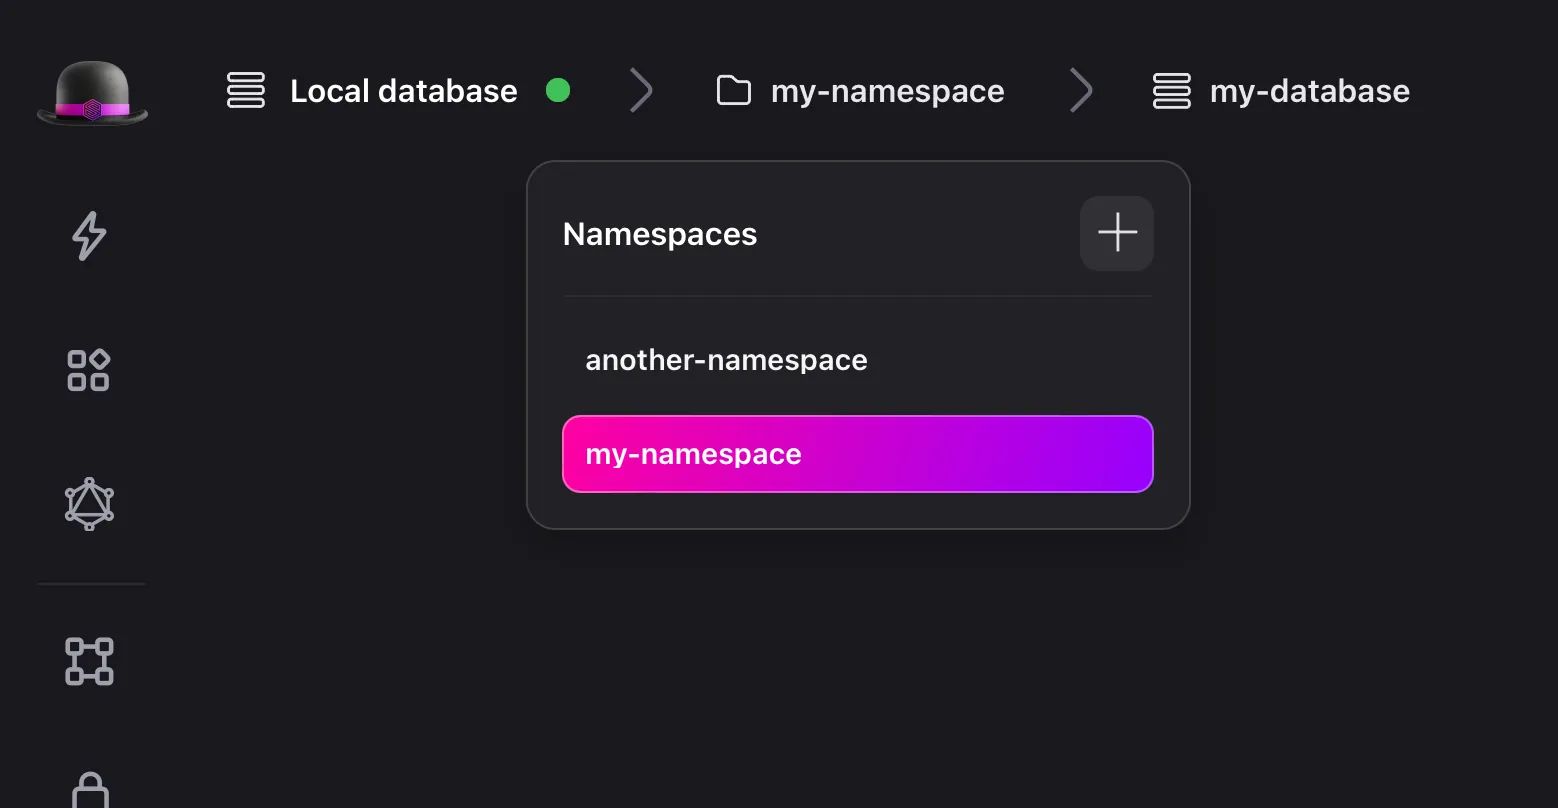Open the Local database breadcrumb
Viewport: 1558px width, 808px height.
tap(403, 90)
